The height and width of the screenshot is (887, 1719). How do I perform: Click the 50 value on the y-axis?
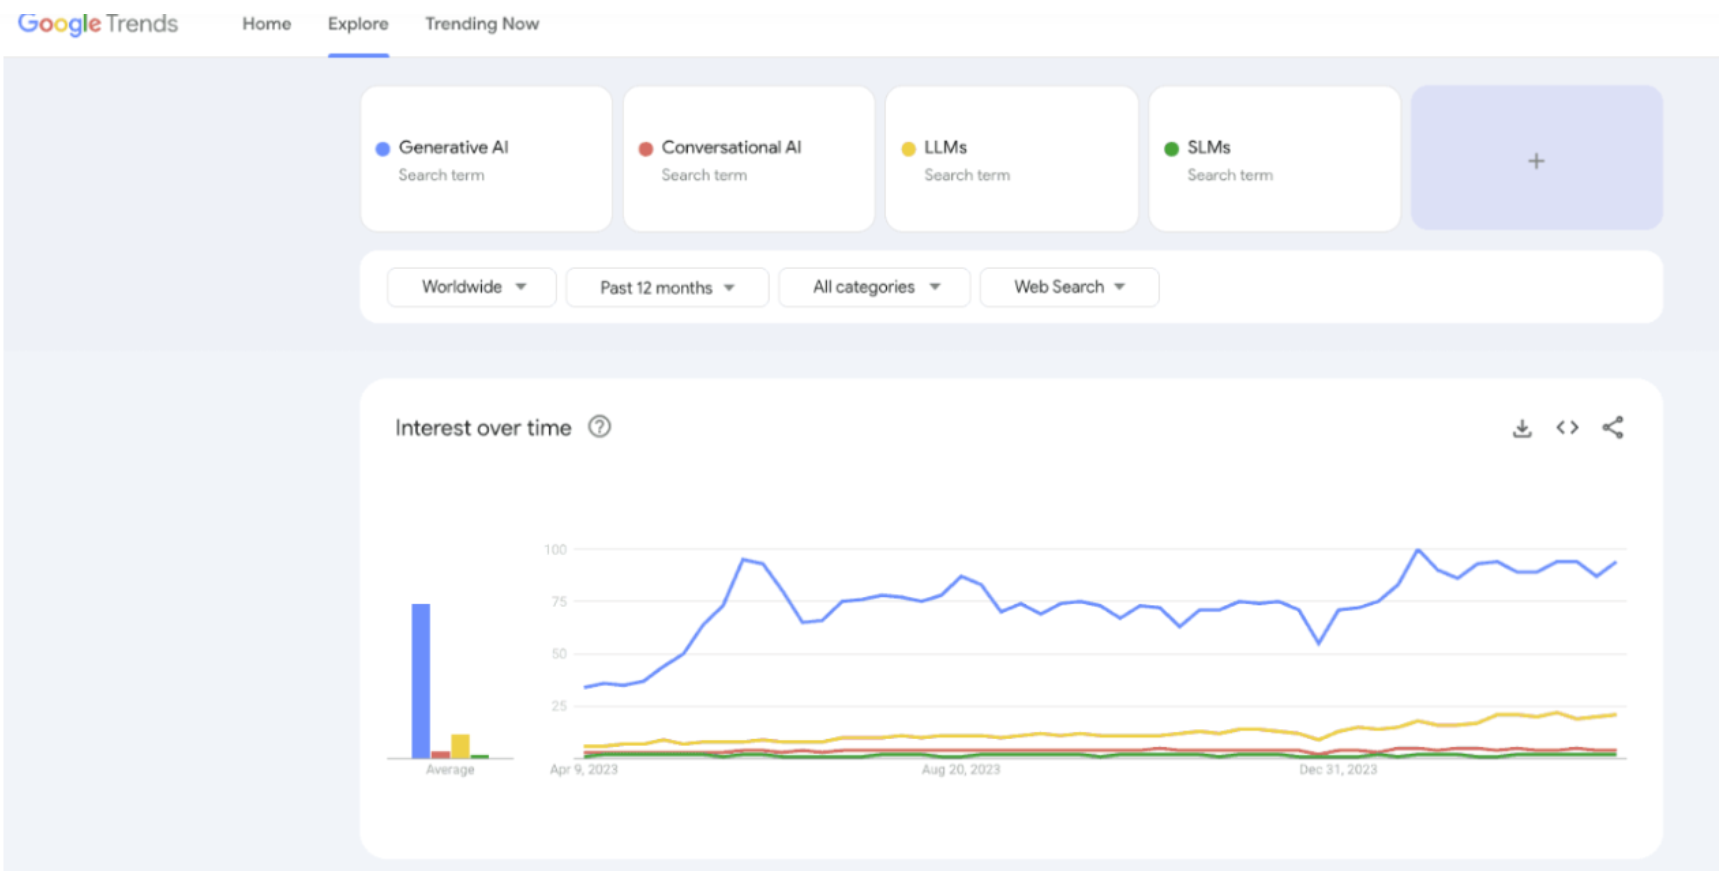pyautogui.click(x=559, y=653)
